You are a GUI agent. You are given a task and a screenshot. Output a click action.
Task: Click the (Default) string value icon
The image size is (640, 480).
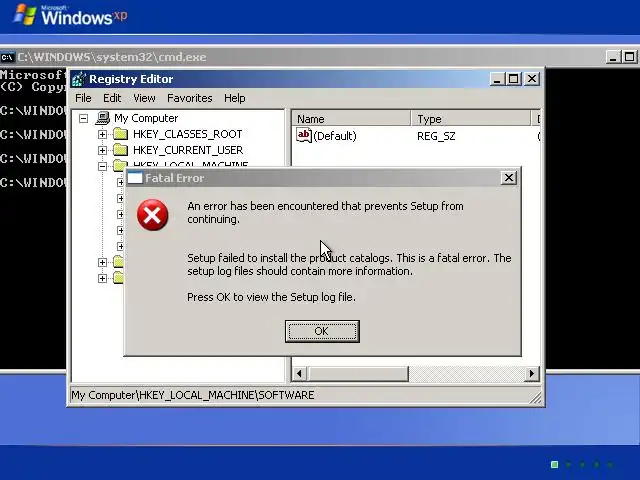304,136
